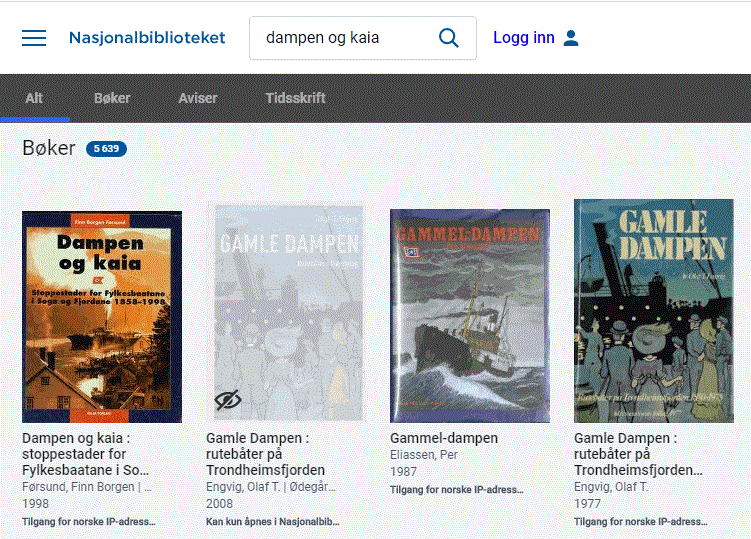751x539 pixels.
Task: Open the Gamle Dampen 1977 book cover
Action: [x=654, y=311]
